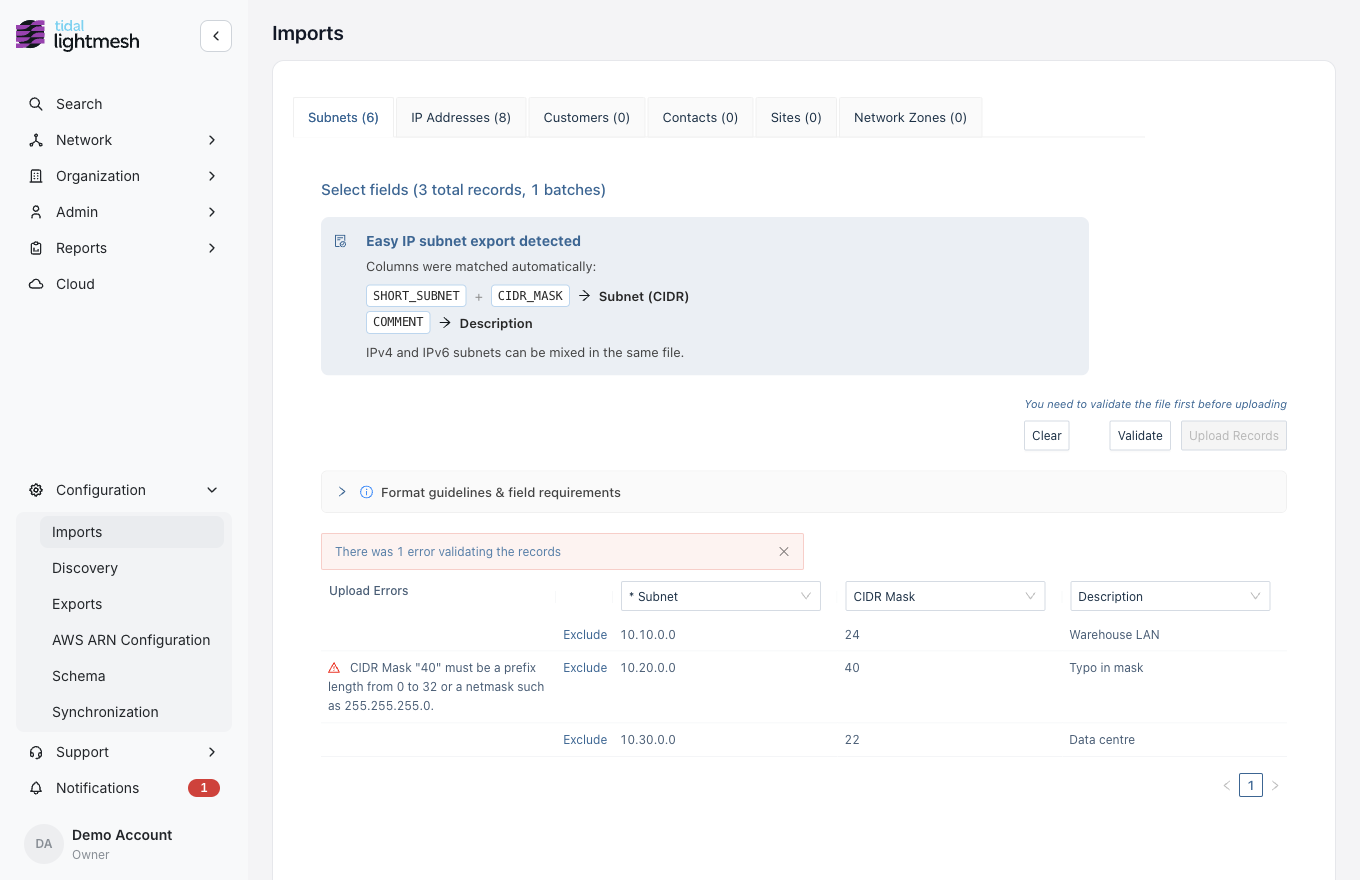Click the Tidal LightMesh logo
The height and width of the screenshot is (880, 1360).
[78, 35]
